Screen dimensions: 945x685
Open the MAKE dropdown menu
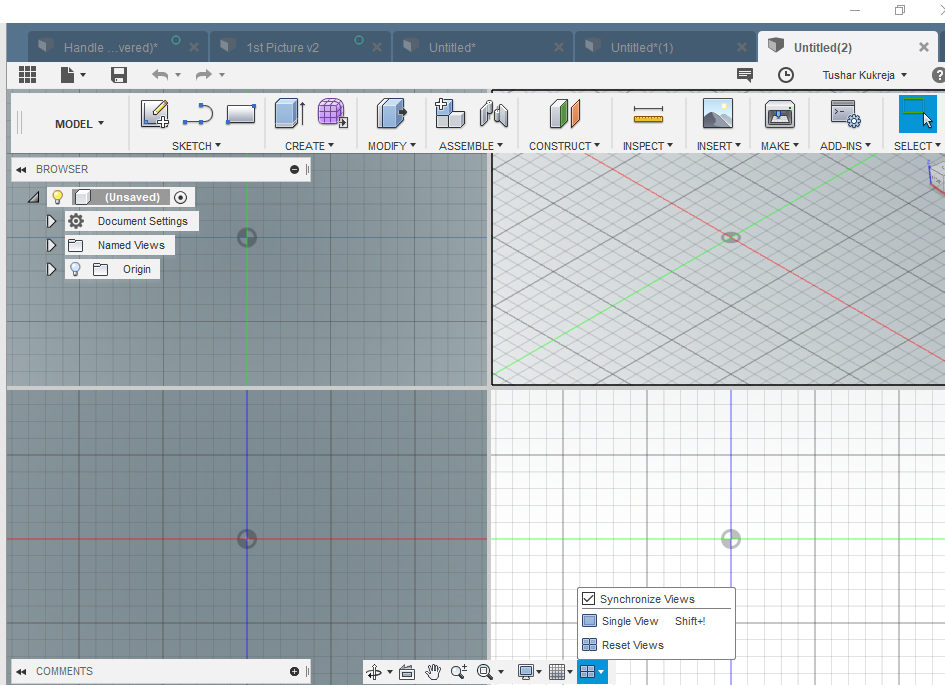(x=779, y=146)
